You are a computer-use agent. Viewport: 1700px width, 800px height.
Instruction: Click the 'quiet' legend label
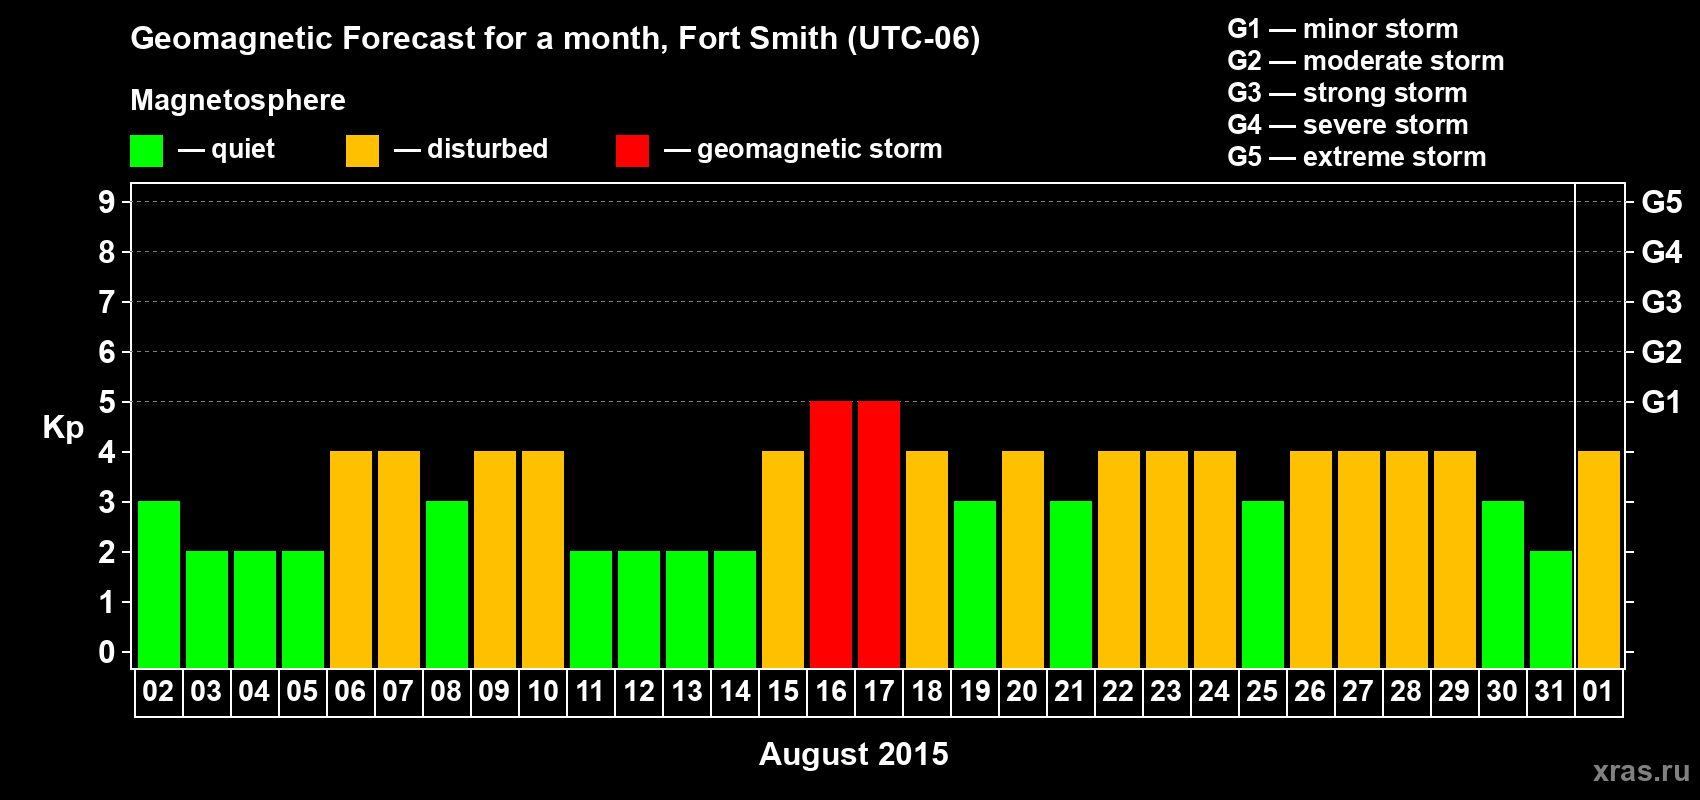pyautogui.click(x=243, y=149)
